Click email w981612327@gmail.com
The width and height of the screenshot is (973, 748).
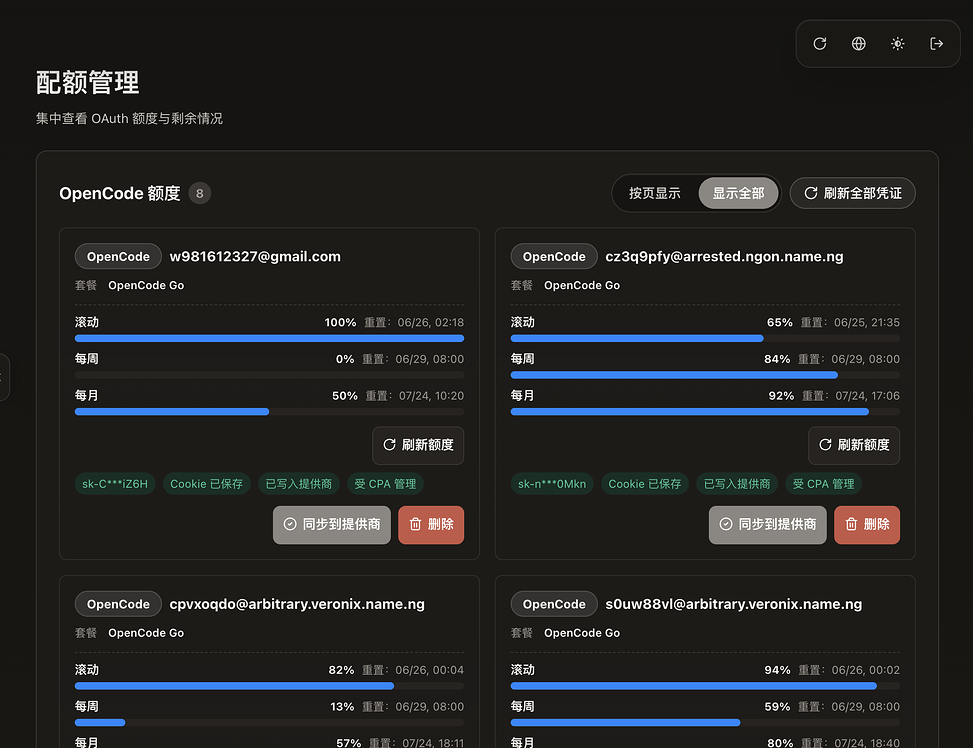pos(255,256)
